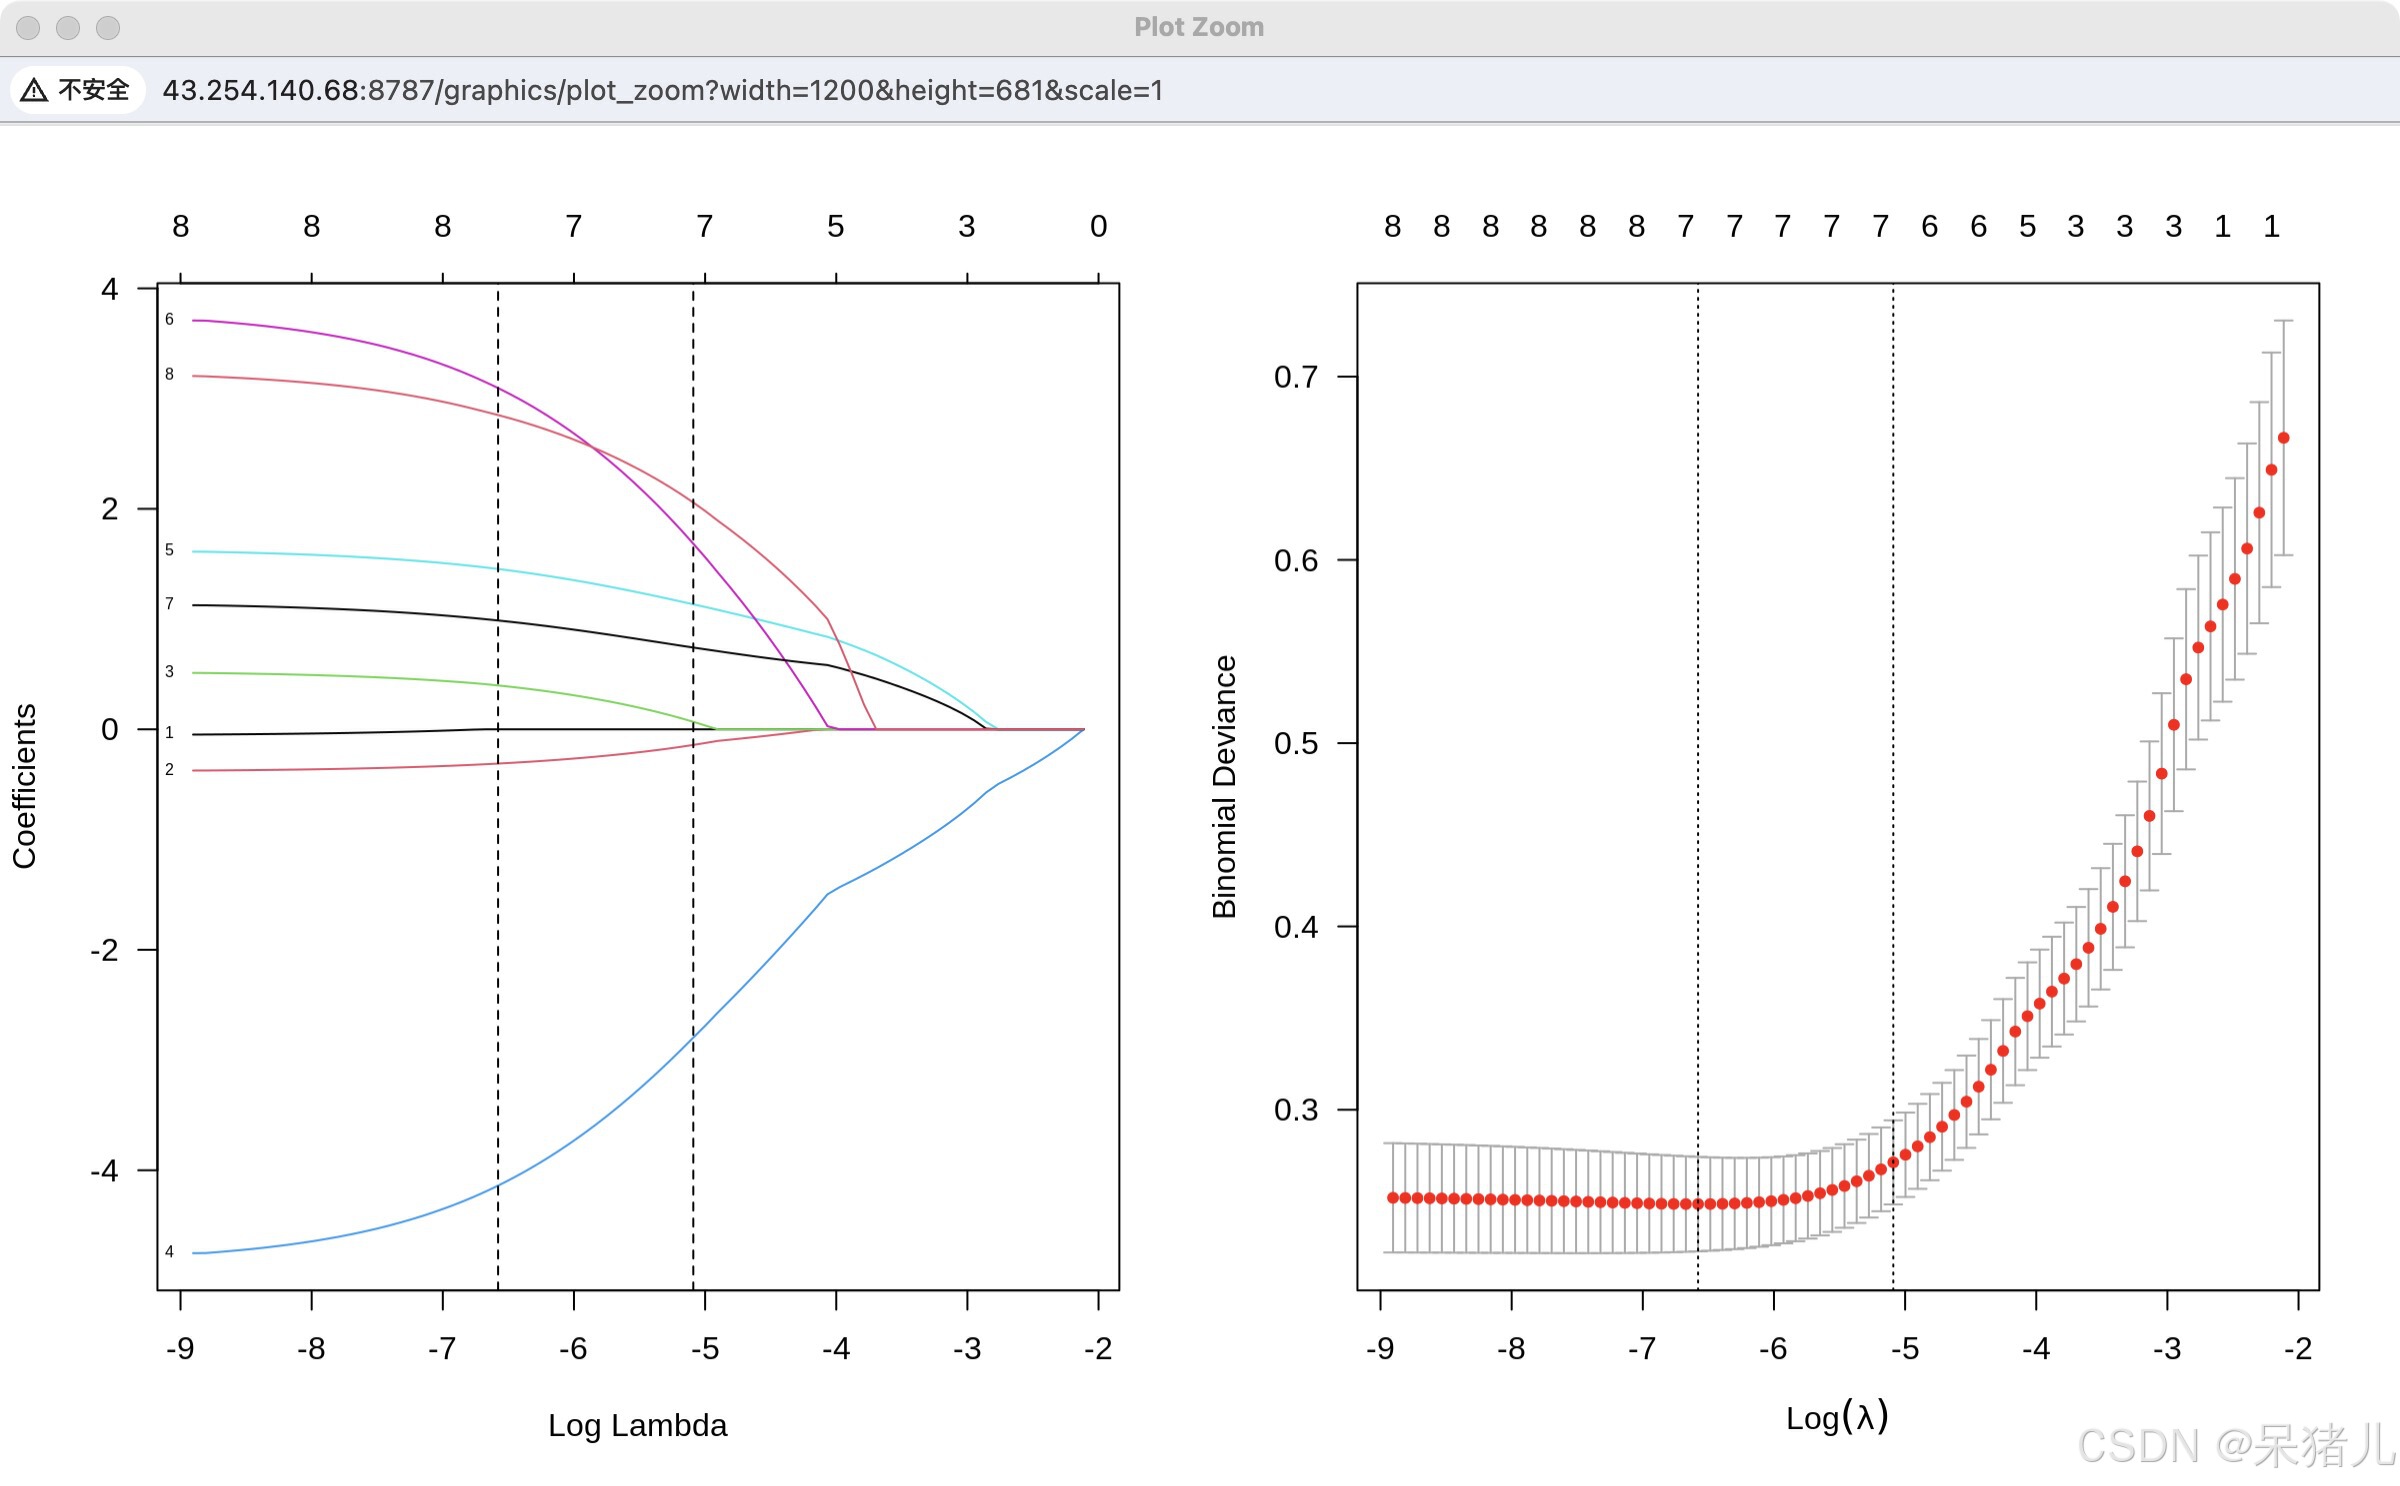This screenshot has height=1486, width=2400.
Task: Click the Plot Zoom window title
Action: click(1199, 27)
